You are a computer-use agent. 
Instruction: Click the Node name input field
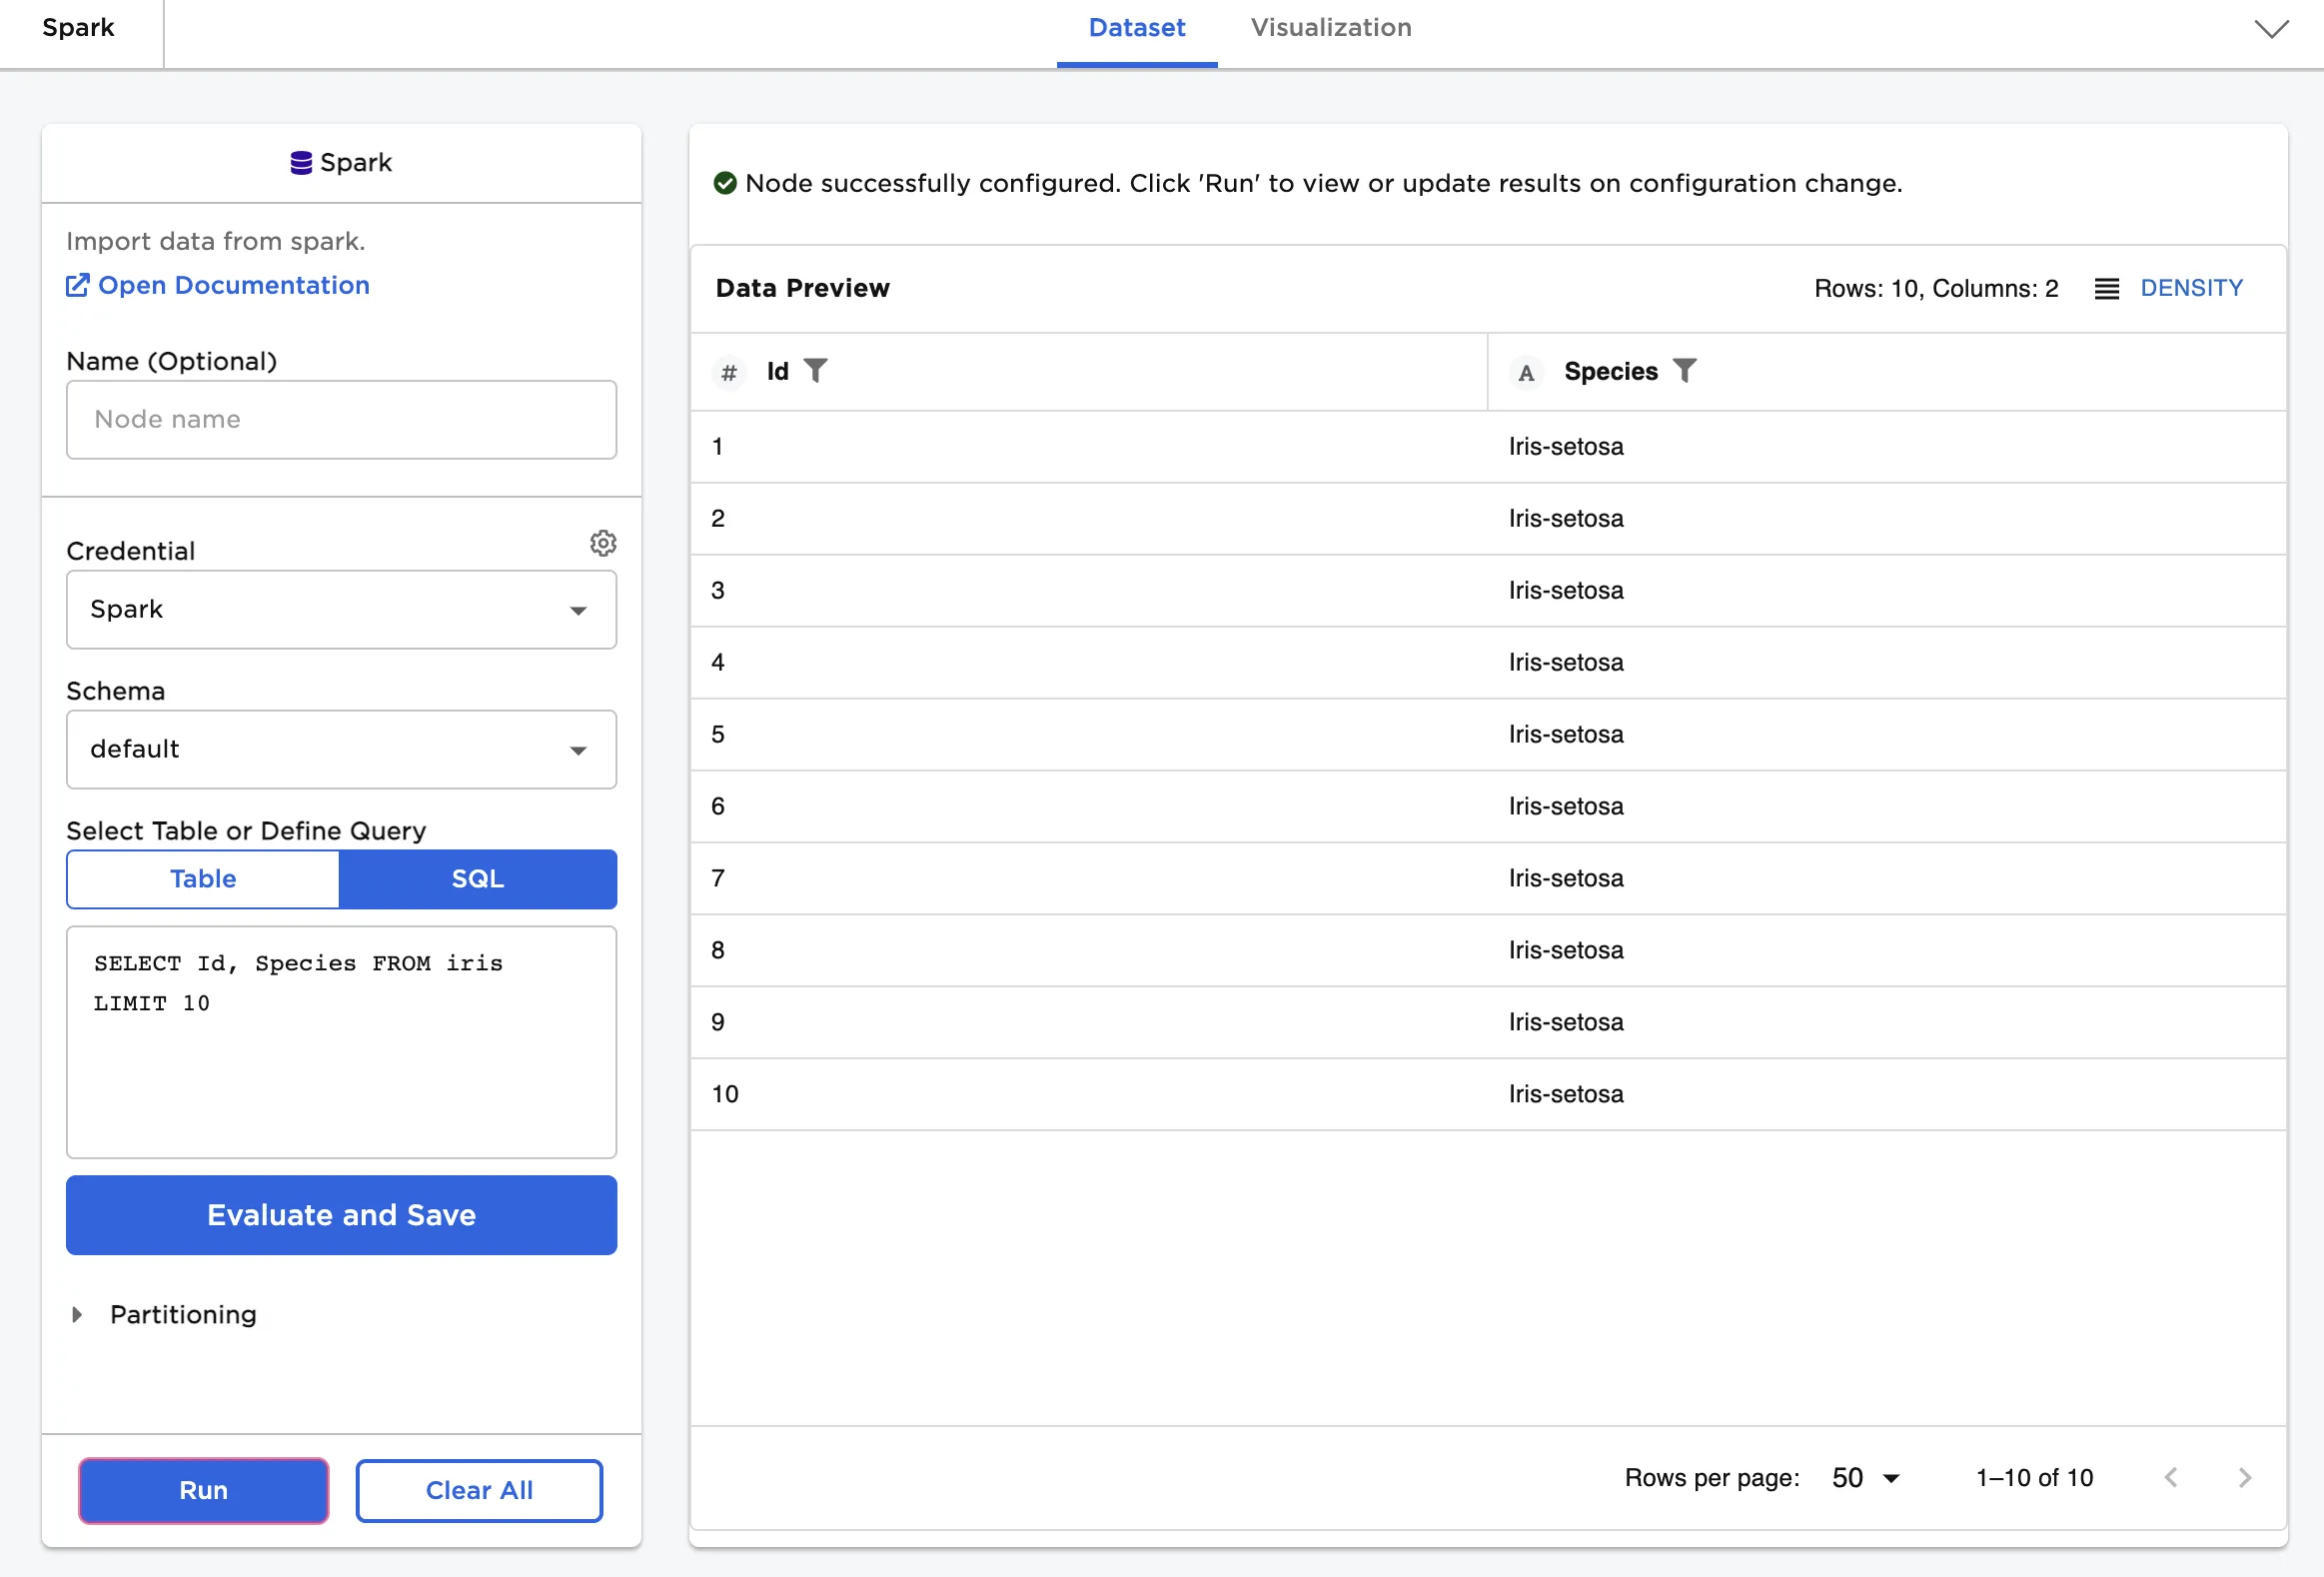pos(341,420)
